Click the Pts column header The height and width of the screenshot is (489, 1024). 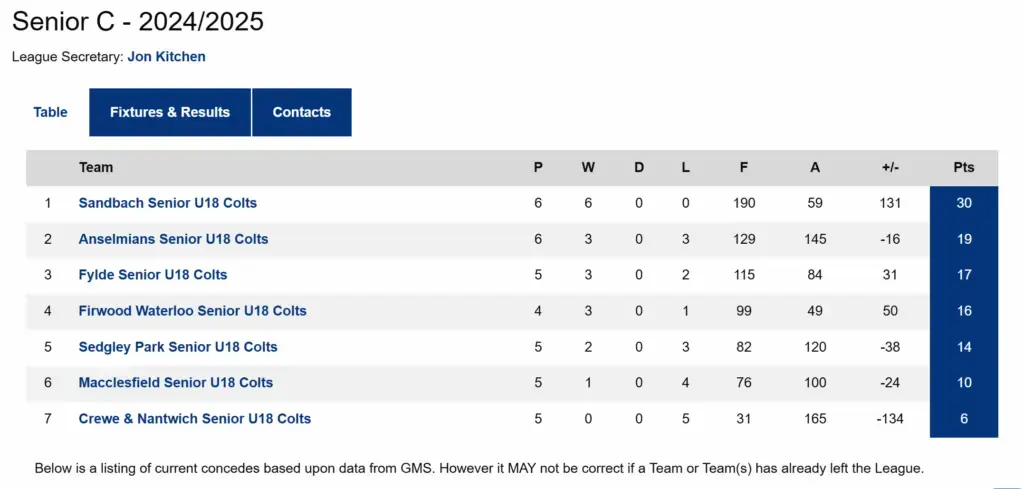[963, 167]
